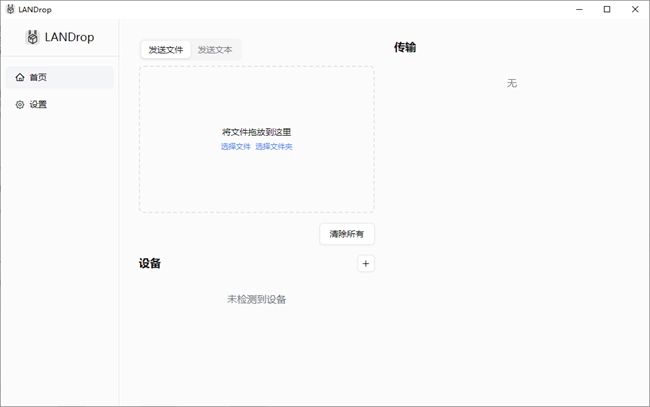Click the LANDrop app icon in the title bar
Screen dimensions: 650x407
10,9
